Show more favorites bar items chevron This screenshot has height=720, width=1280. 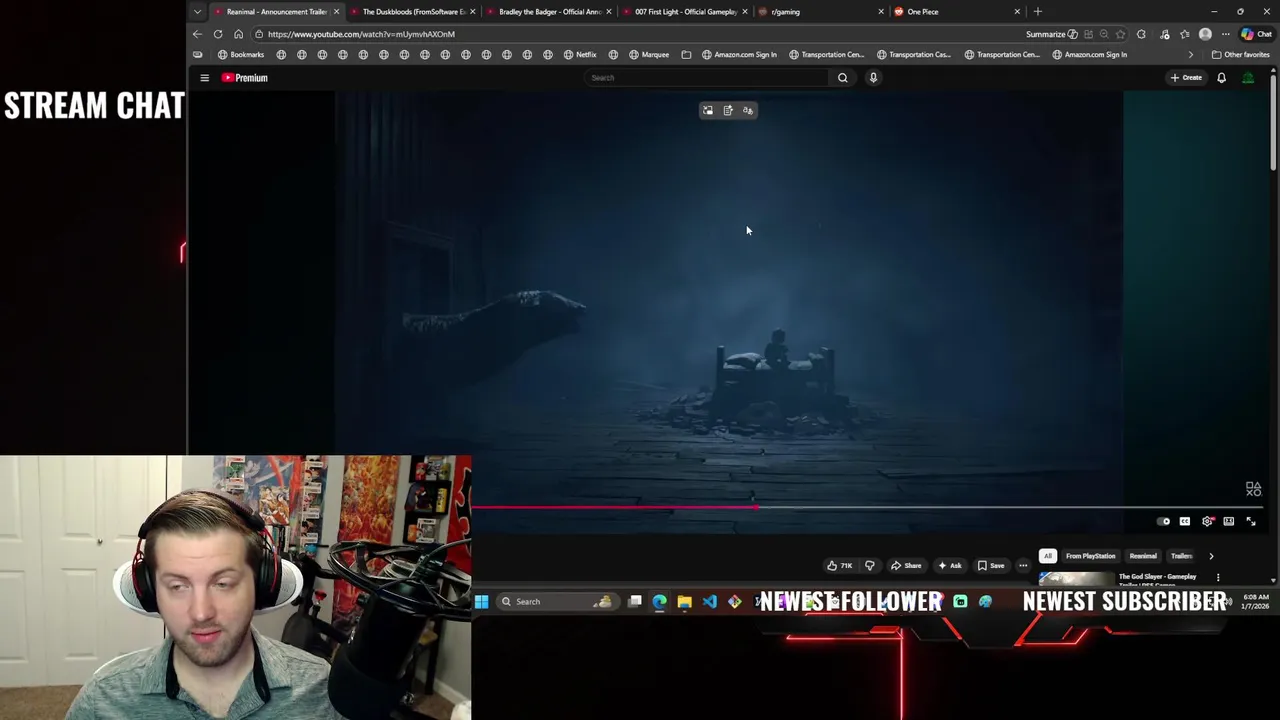1190,55
